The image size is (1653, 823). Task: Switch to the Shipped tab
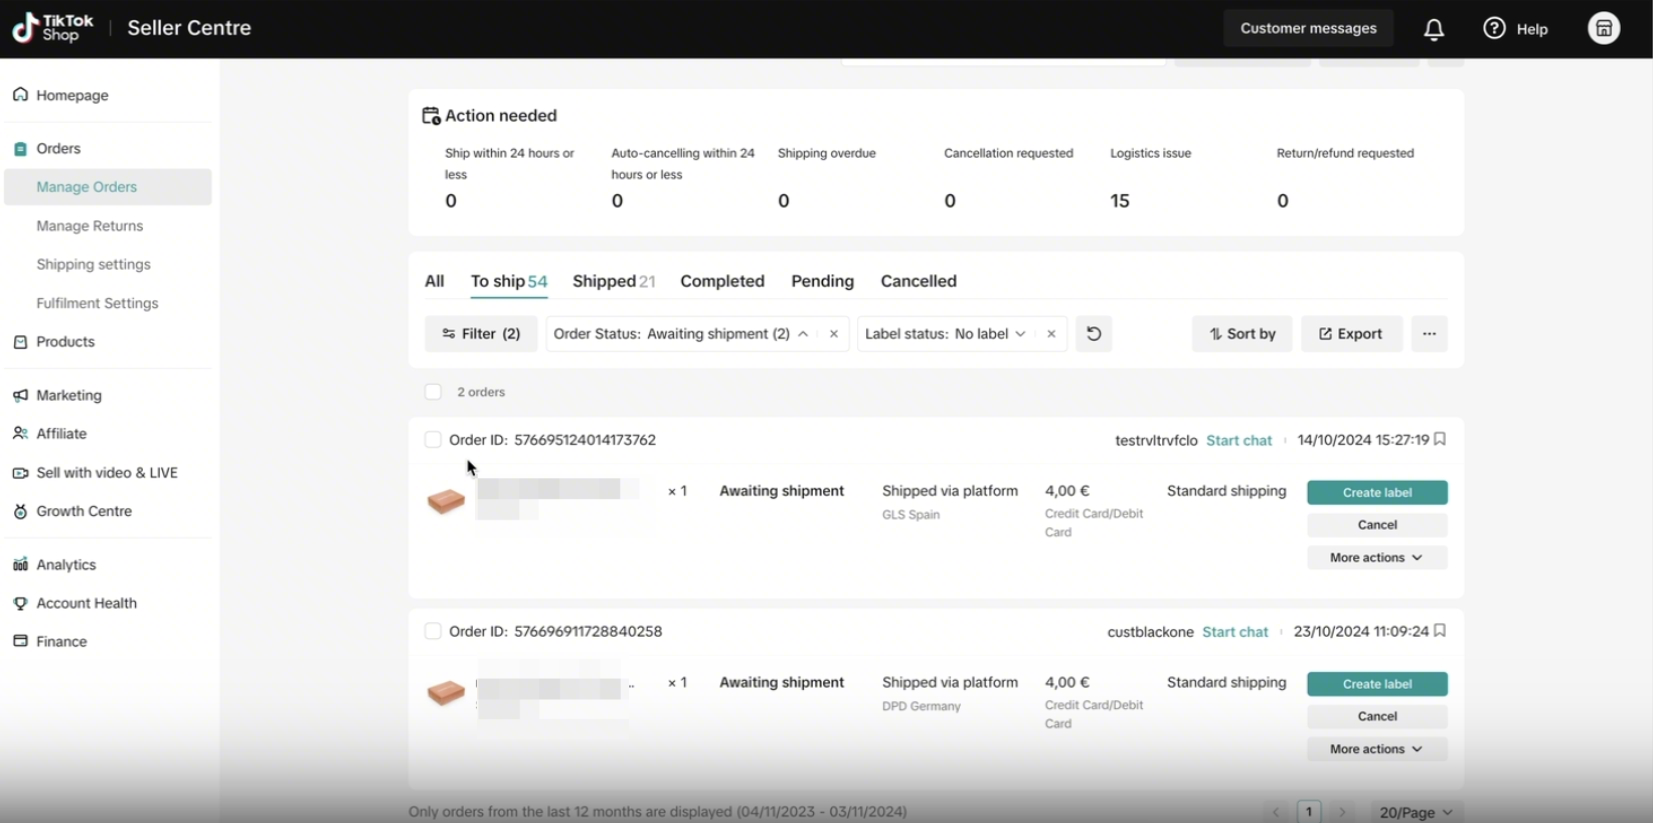point(613,281)
